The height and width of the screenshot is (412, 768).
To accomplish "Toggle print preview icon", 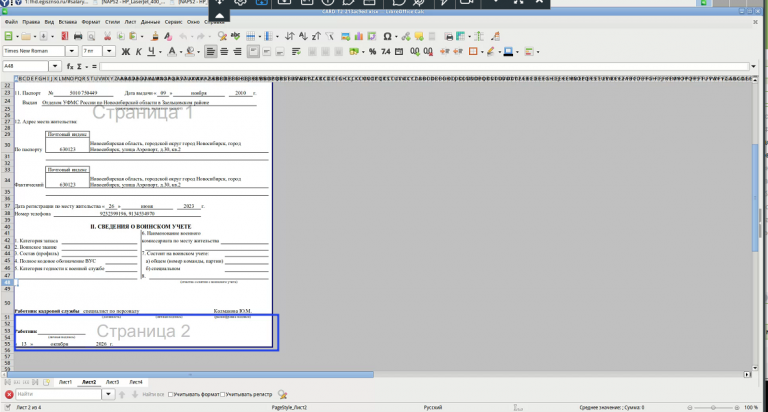I will (x=91, y=36).
